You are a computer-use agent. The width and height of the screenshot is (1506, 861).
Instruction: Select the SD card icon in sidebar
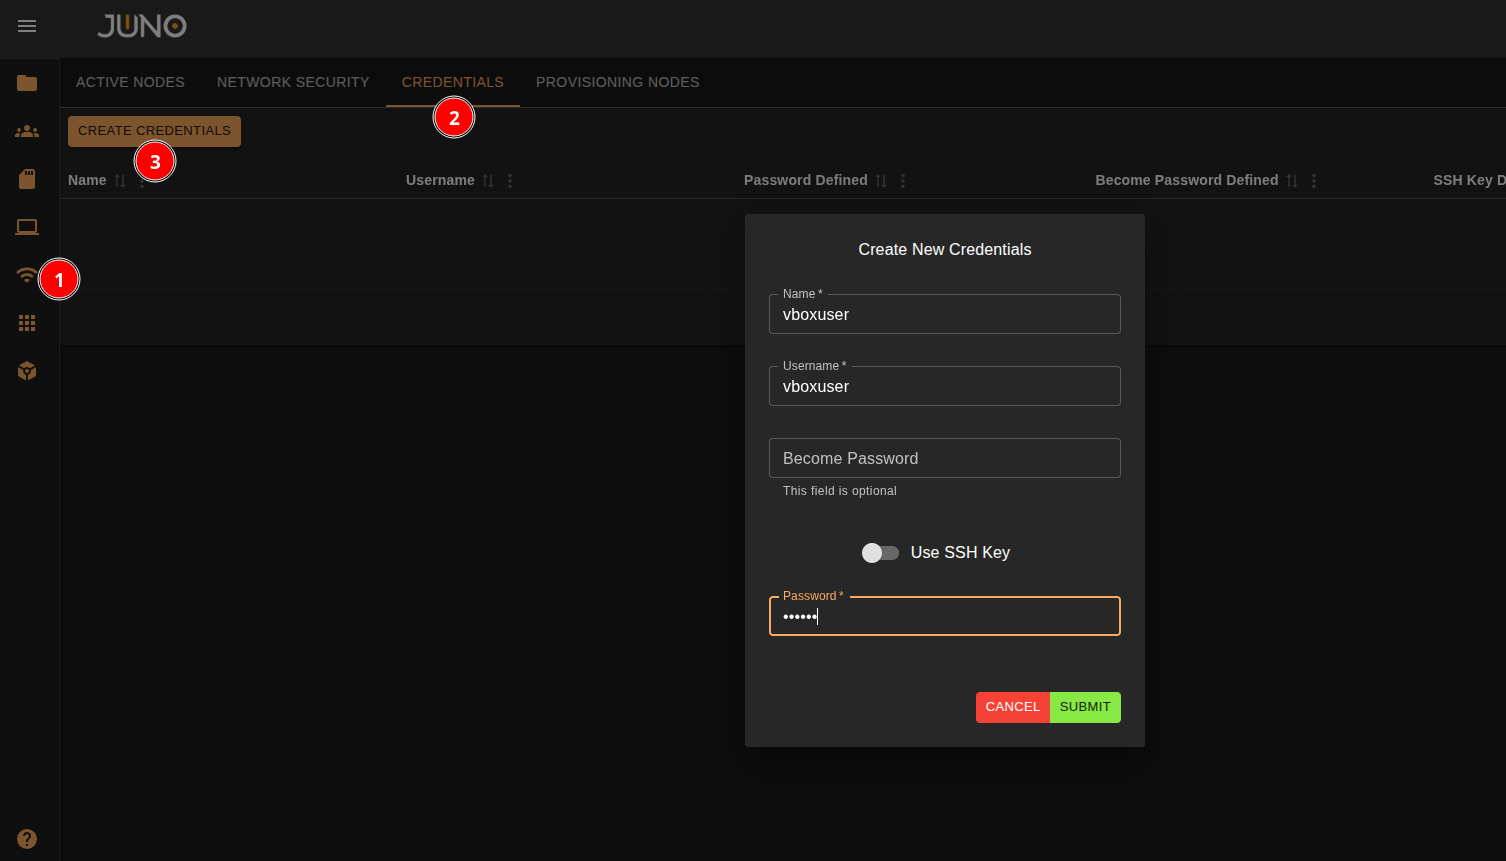[x=27, y=179]
